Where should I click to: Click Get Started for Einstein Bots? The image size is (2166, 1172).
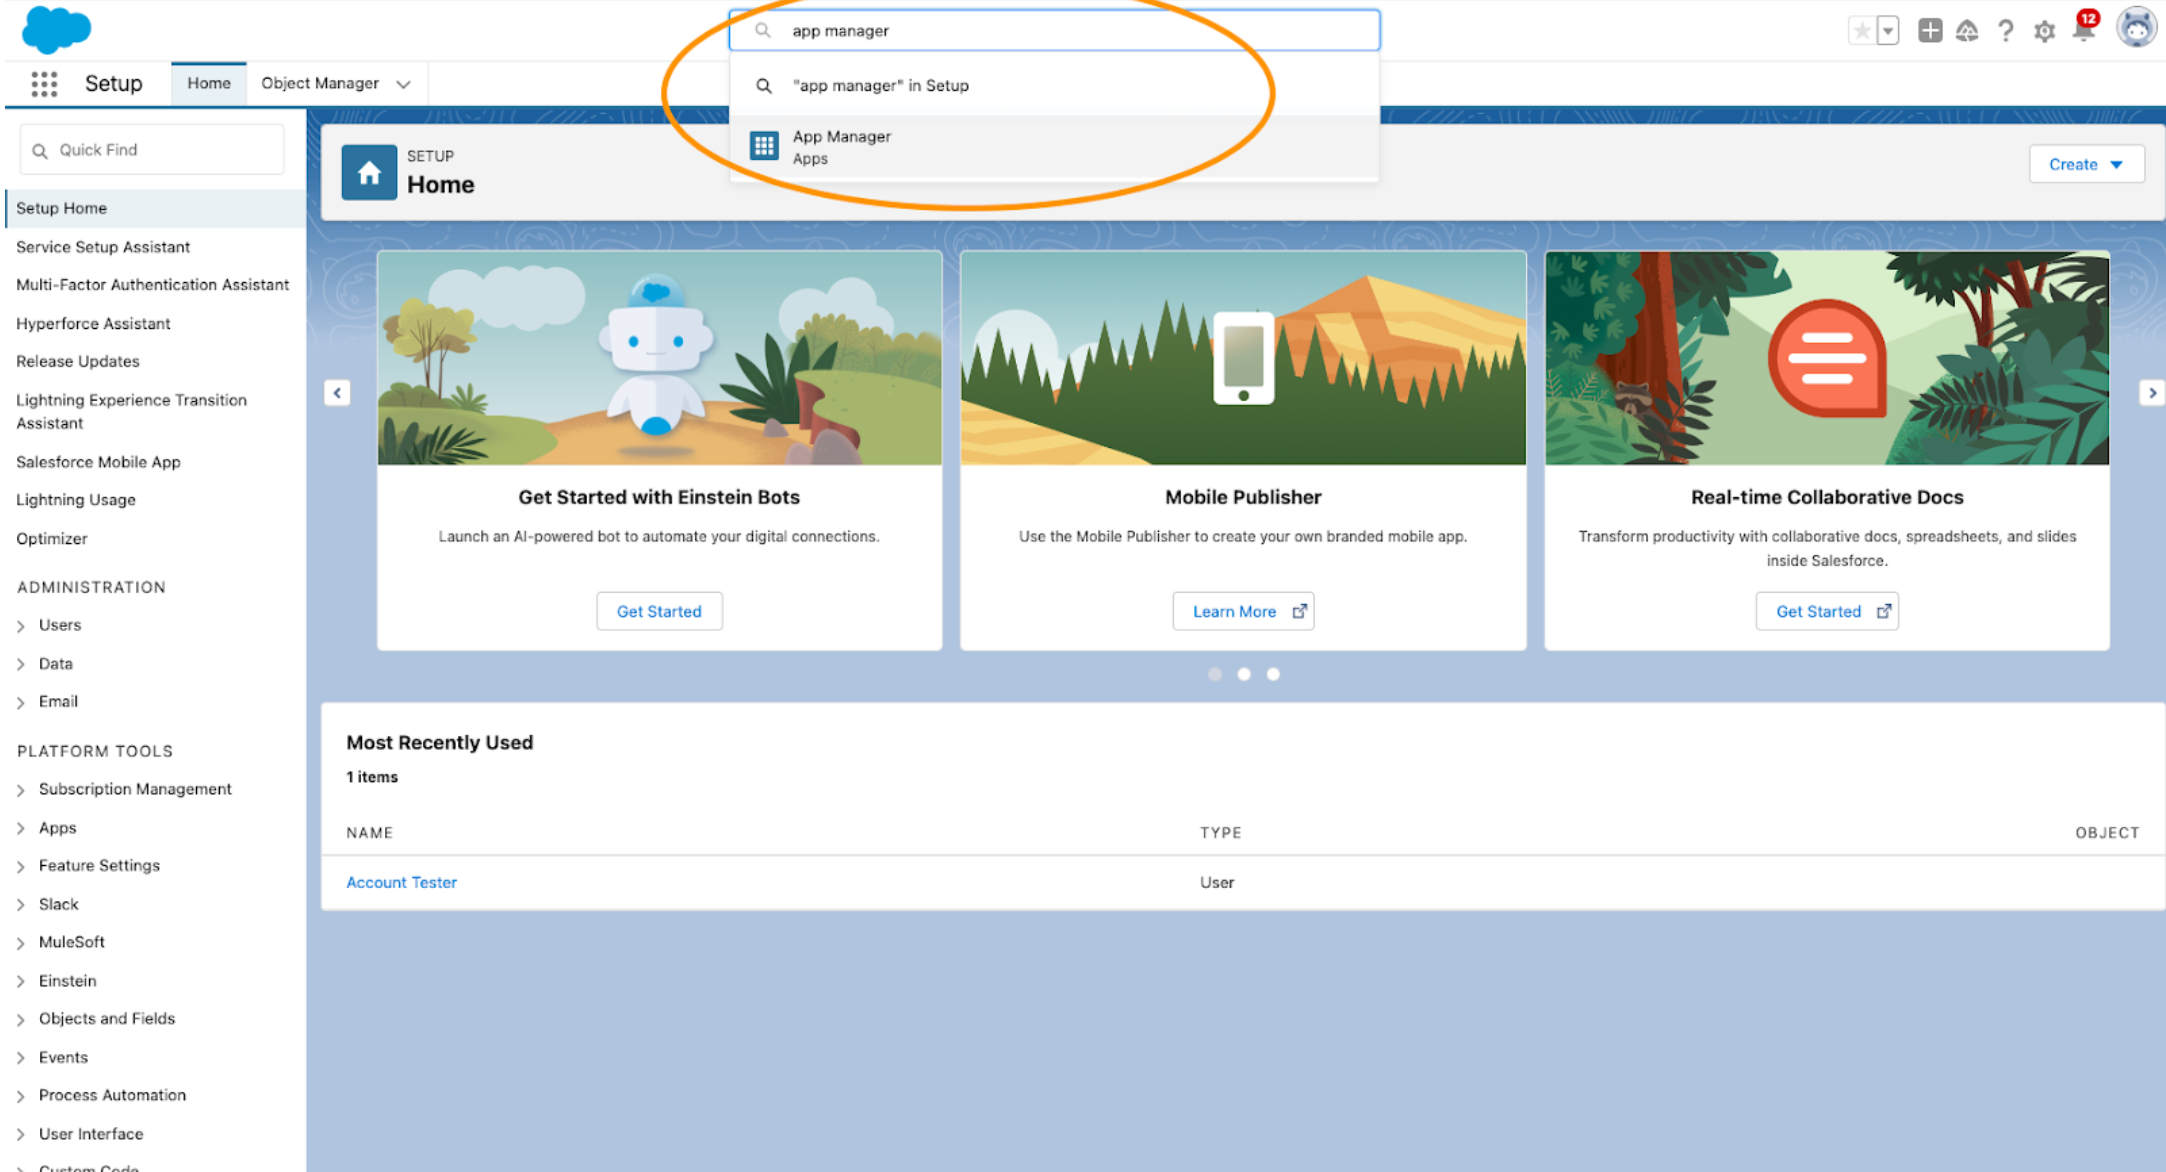click(659, 611)
